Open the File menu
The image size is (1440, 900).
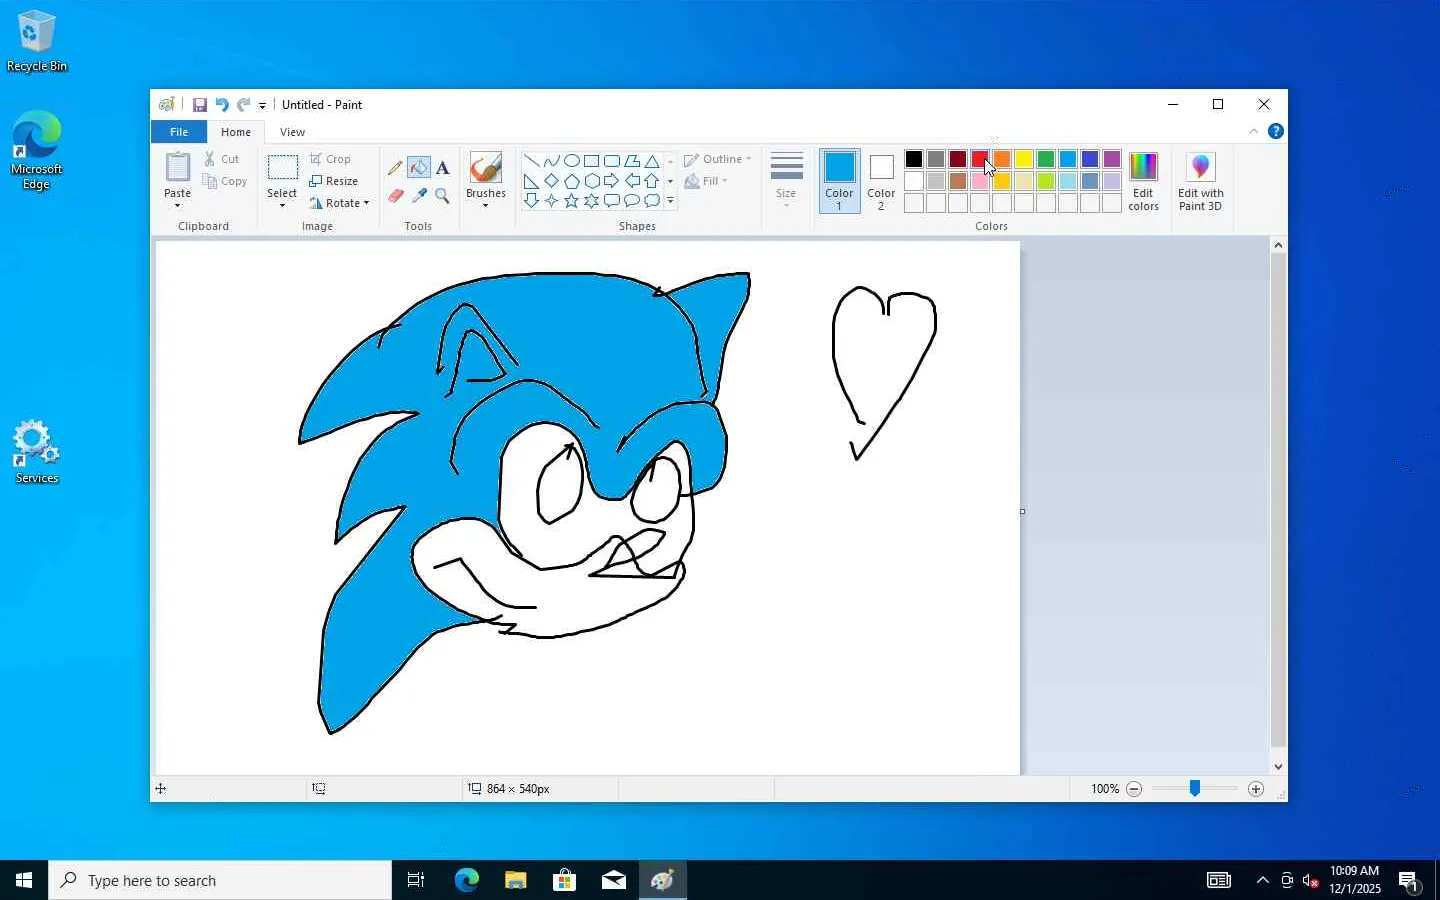coord(178,132)
